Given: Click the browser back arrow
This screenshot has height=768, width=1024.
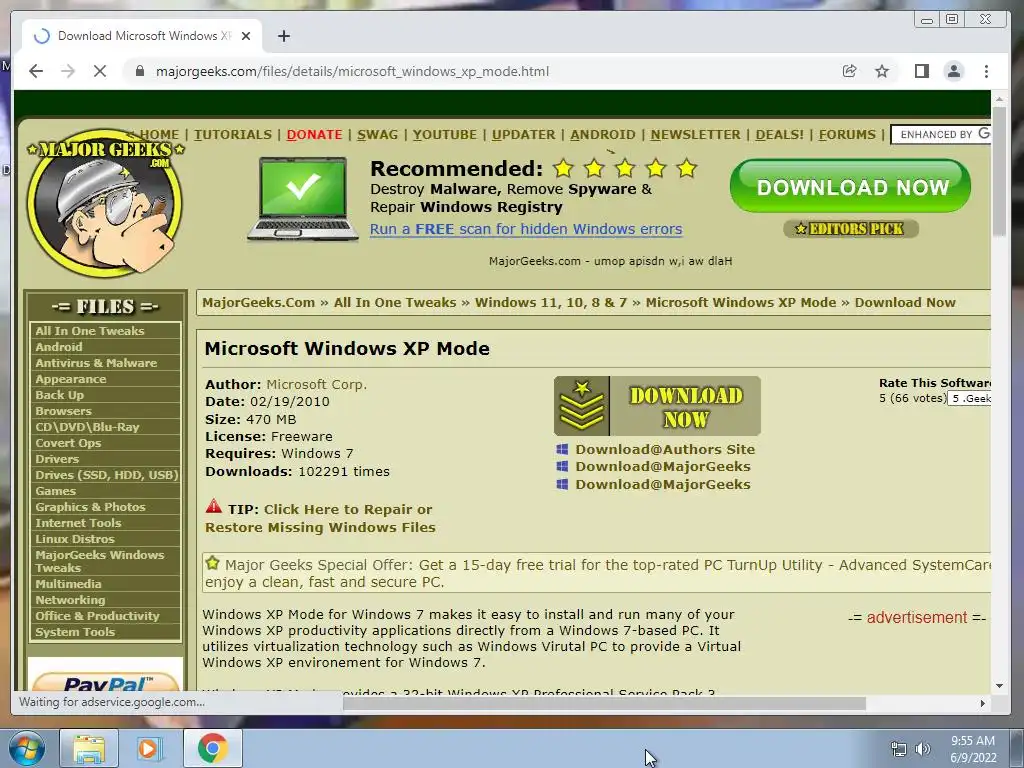Looking at the screenshot, I should pos(36,71).
